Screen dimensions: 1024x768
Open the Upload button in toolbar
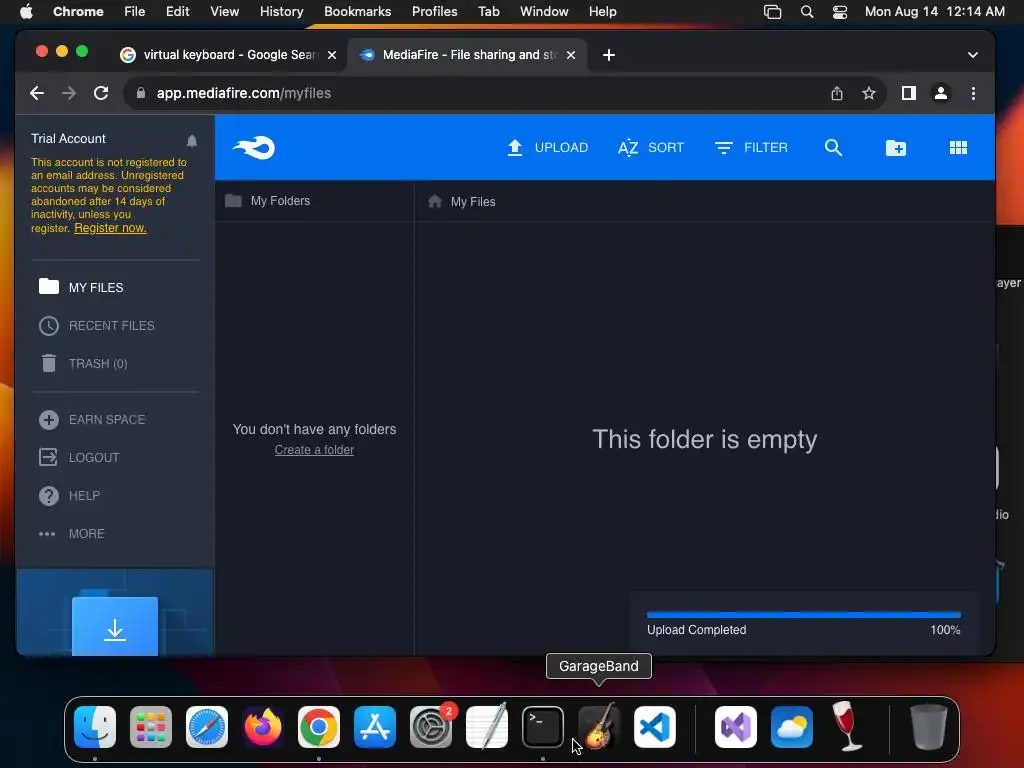(547, 148)
